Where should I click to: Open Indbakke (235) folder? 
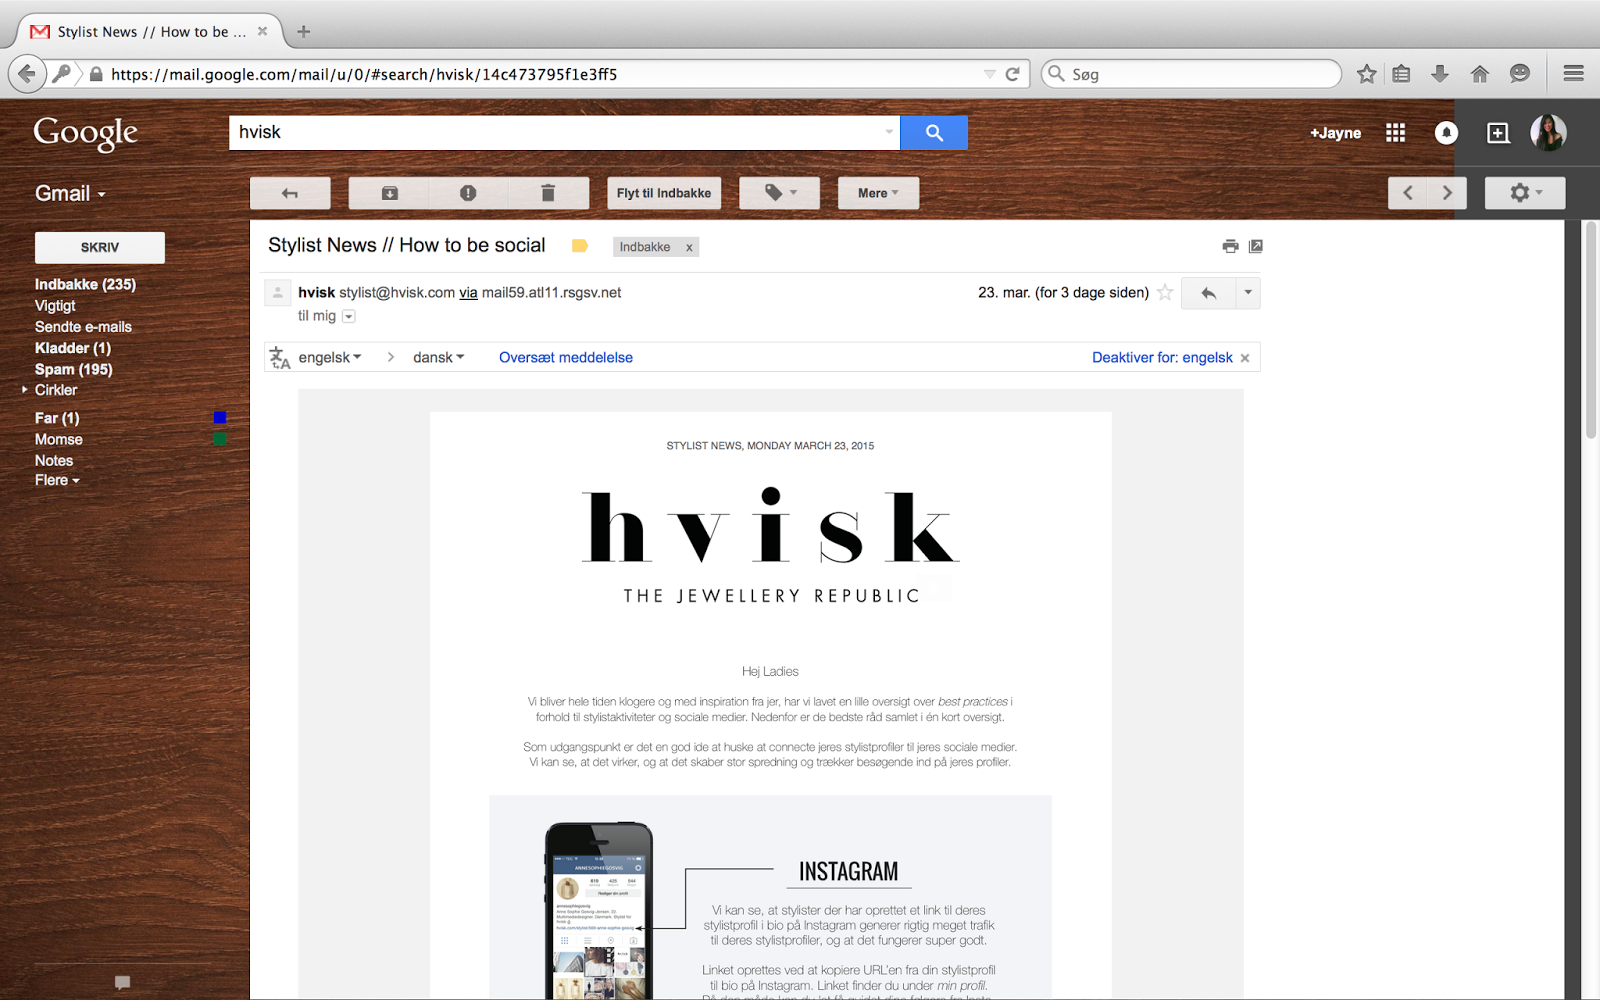click(x=85, y=284)
